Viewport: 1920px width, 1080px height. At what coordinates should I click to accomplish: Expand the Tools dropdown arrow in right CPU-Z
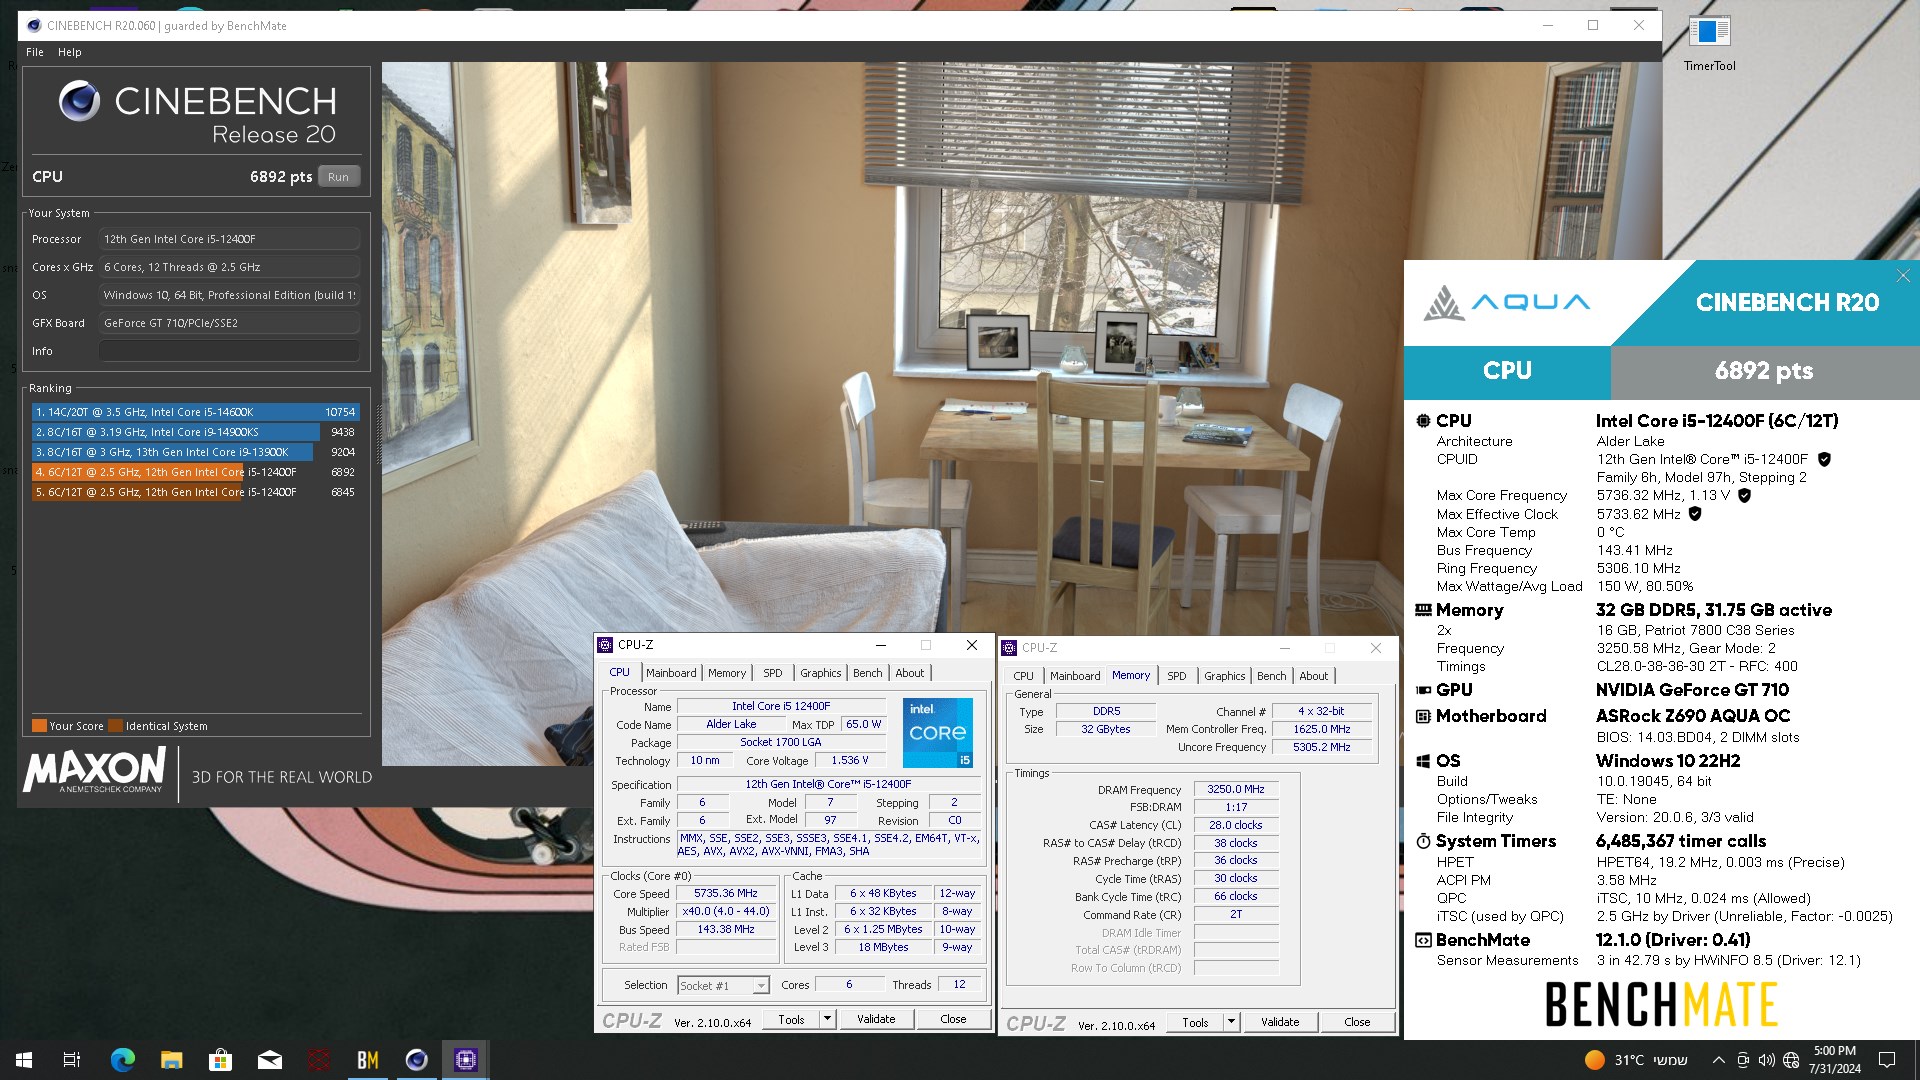point(1231,1022)
